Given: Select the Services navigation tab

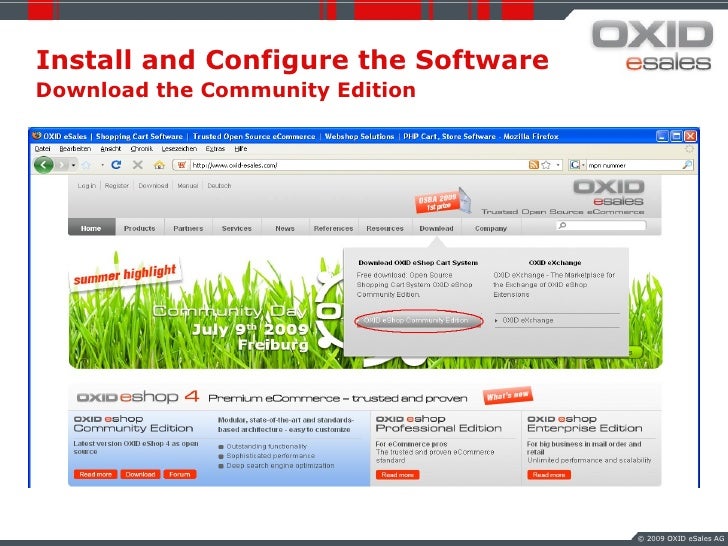Looking at the screenshot, I should point(237,228).
